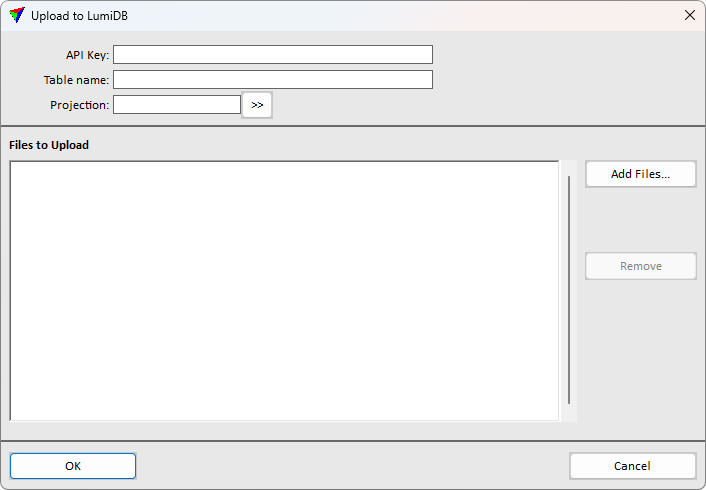The height and width of the screenshot is (490, 706).
Task: Click the 'Projection:' label
Action: [x=79, y=104]
